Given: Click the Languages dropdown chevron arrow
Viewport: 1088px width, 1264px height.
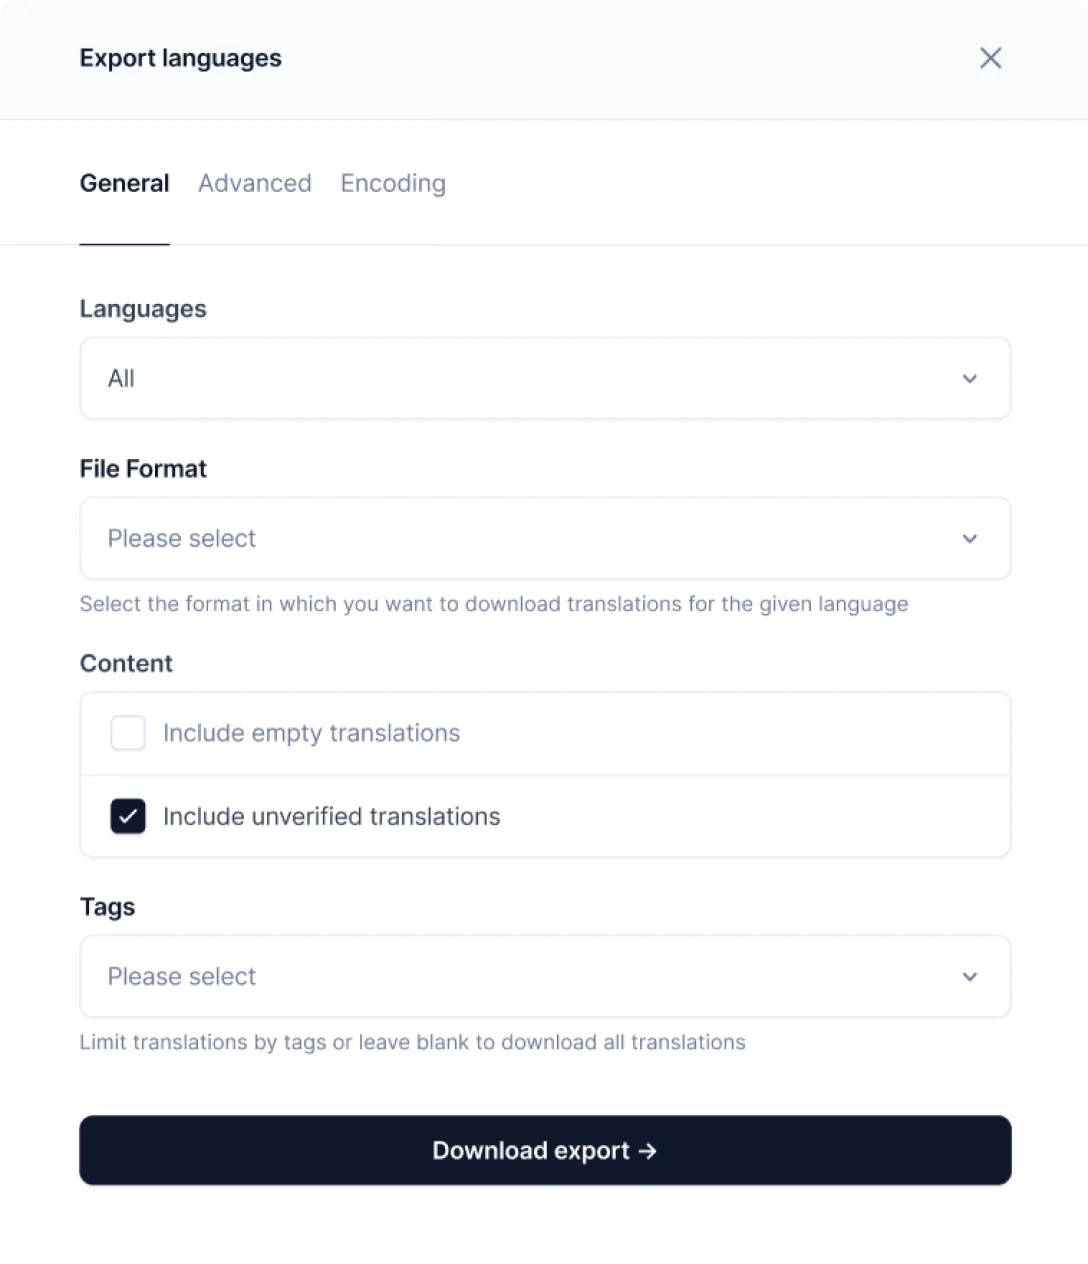Looking at the screenshot, I should point(969,379).
